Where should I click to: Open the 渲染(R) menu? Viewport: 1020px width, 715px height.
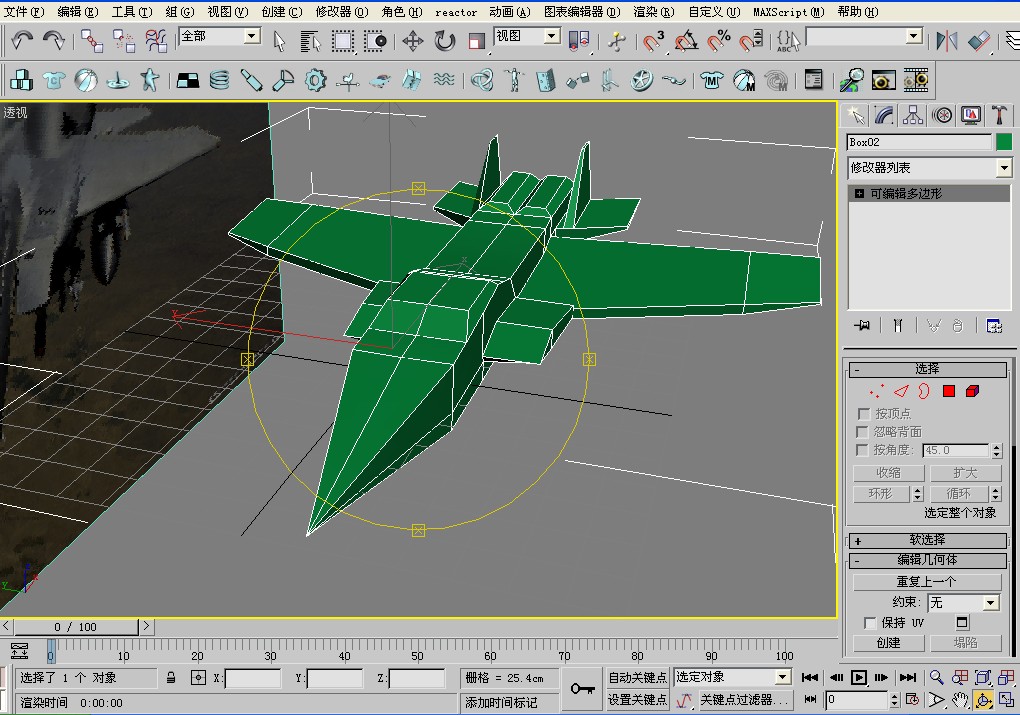pyautogui.click(x=654, y=12)
